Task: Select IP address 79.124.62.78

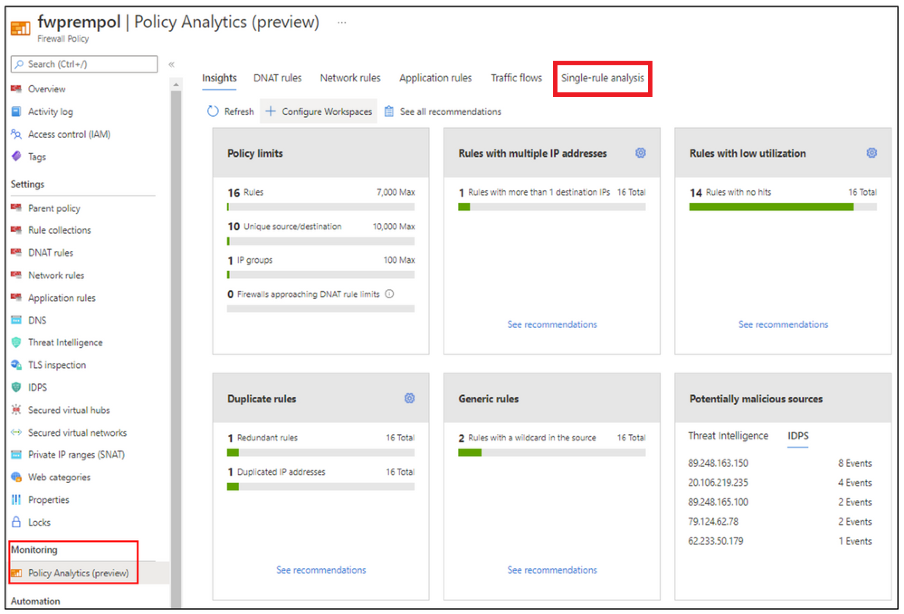Action: coord(713,522)
